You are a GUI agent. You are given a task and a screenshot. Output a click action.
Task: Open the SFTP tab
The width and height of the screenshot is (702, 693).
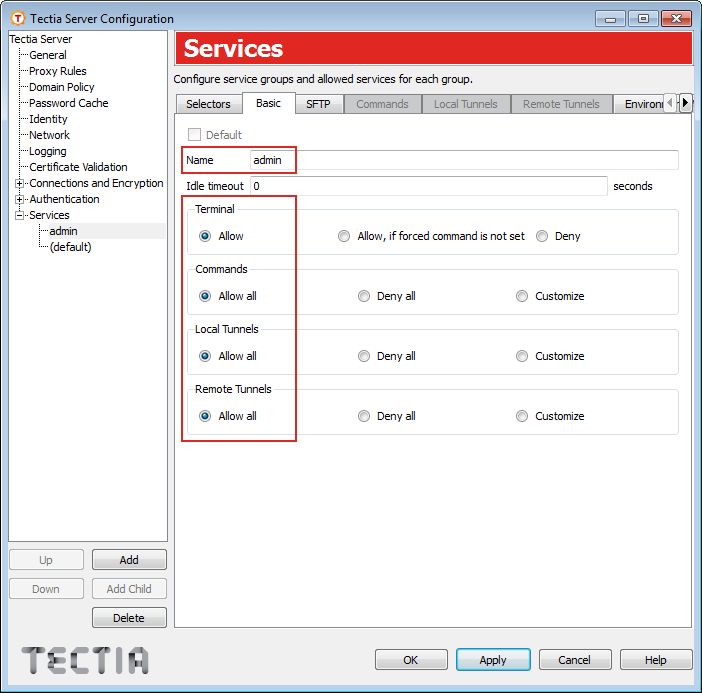click(318, 104)
